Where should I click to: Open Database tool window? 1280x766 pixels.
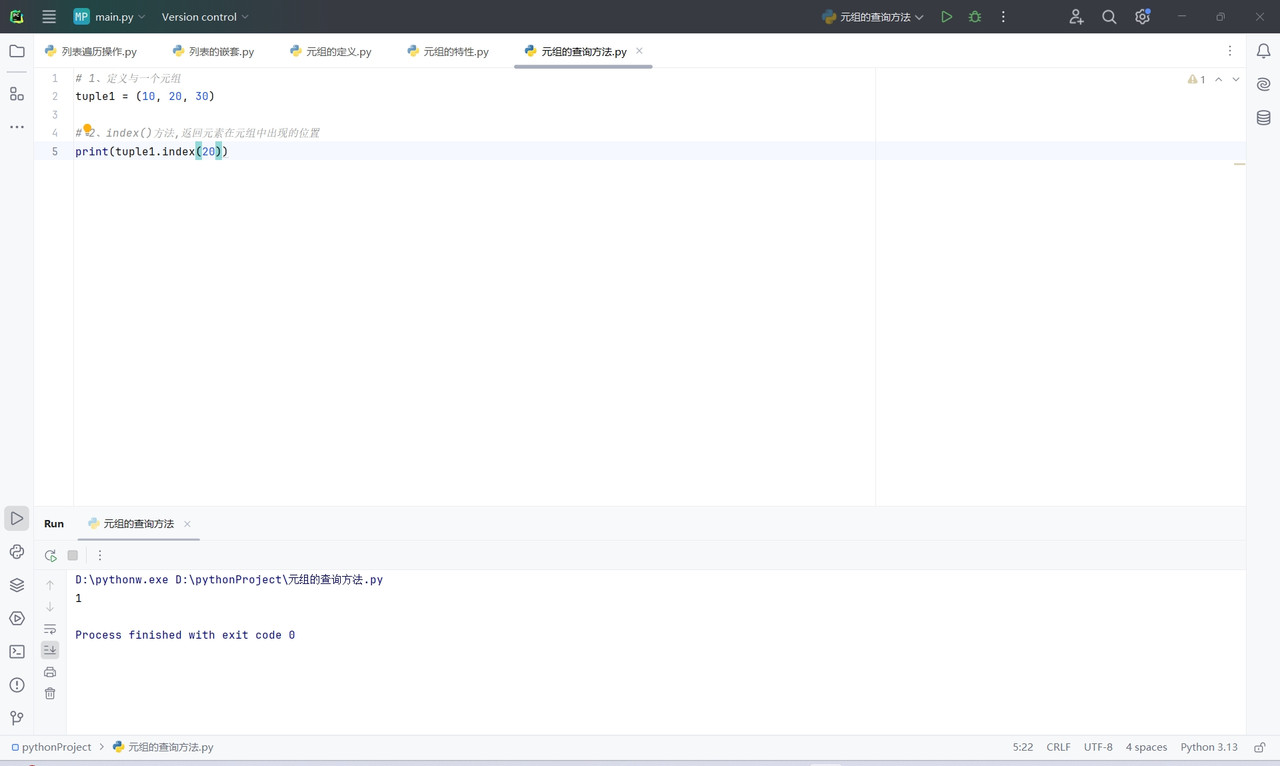point(1264,118)
